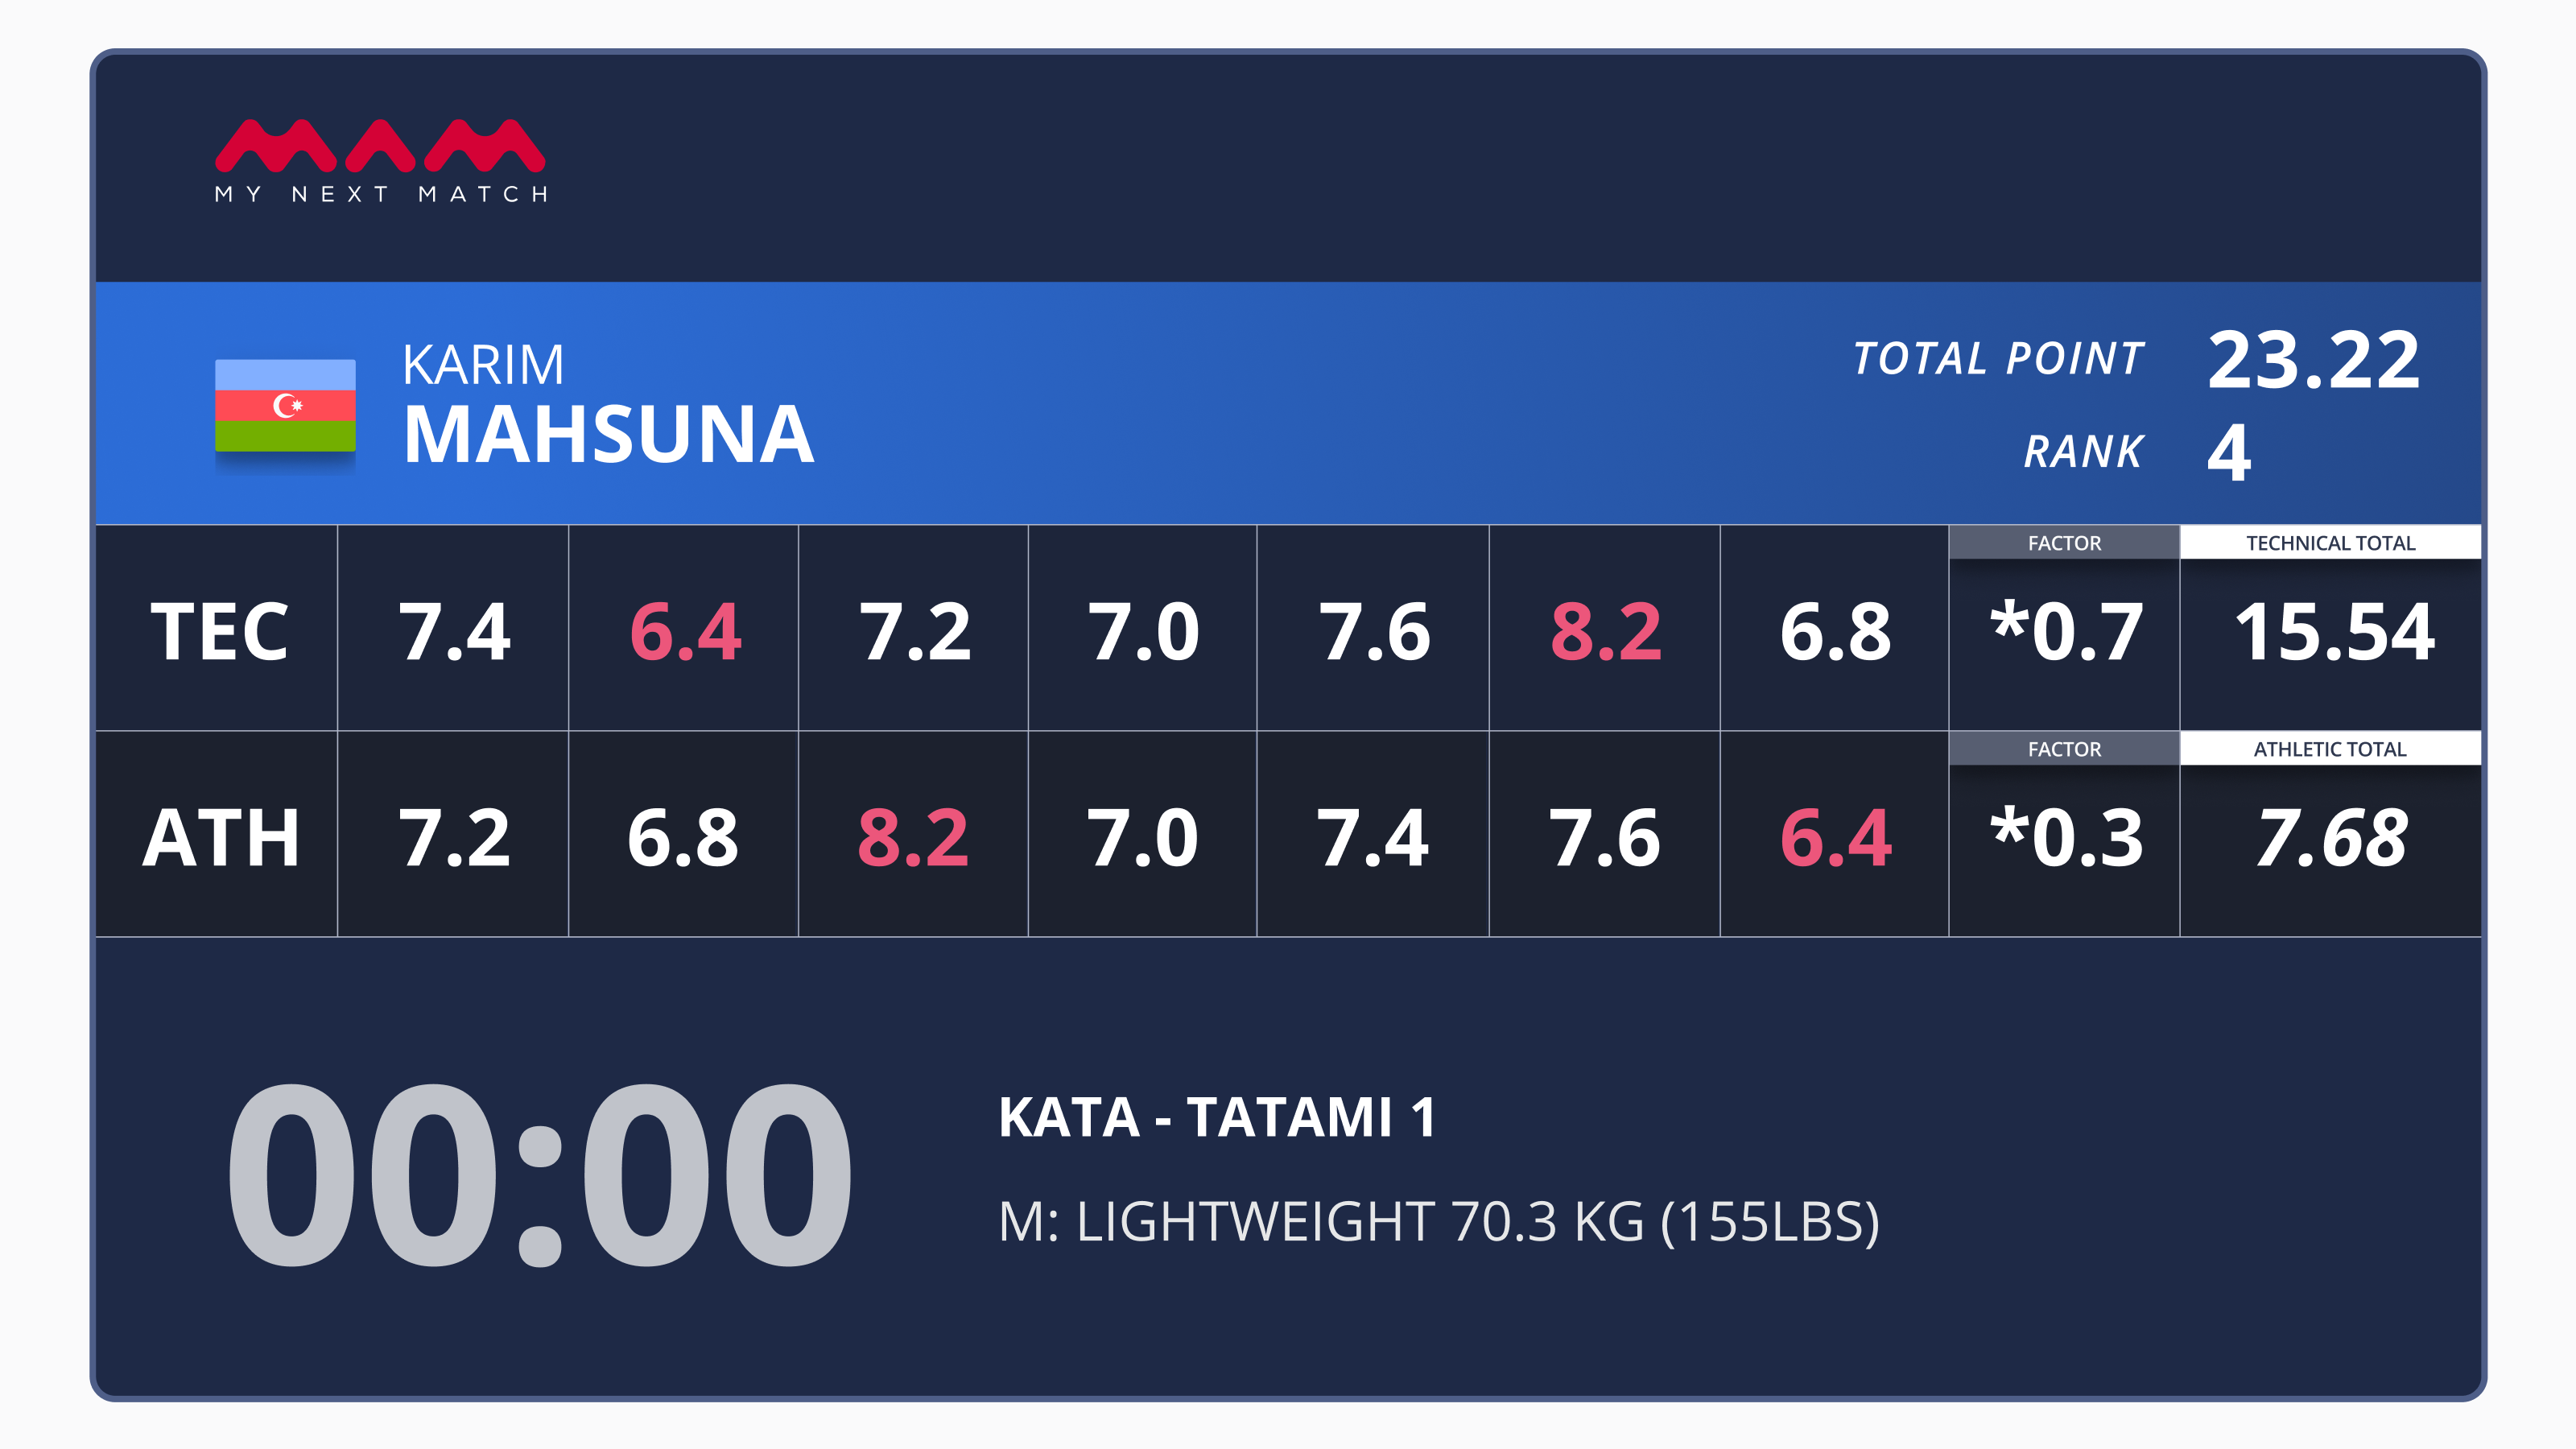The height and width of the screenshot is (1449, 2576).
Task: Click the Athletic Total header label
Action: click(x=2330, y=749)
